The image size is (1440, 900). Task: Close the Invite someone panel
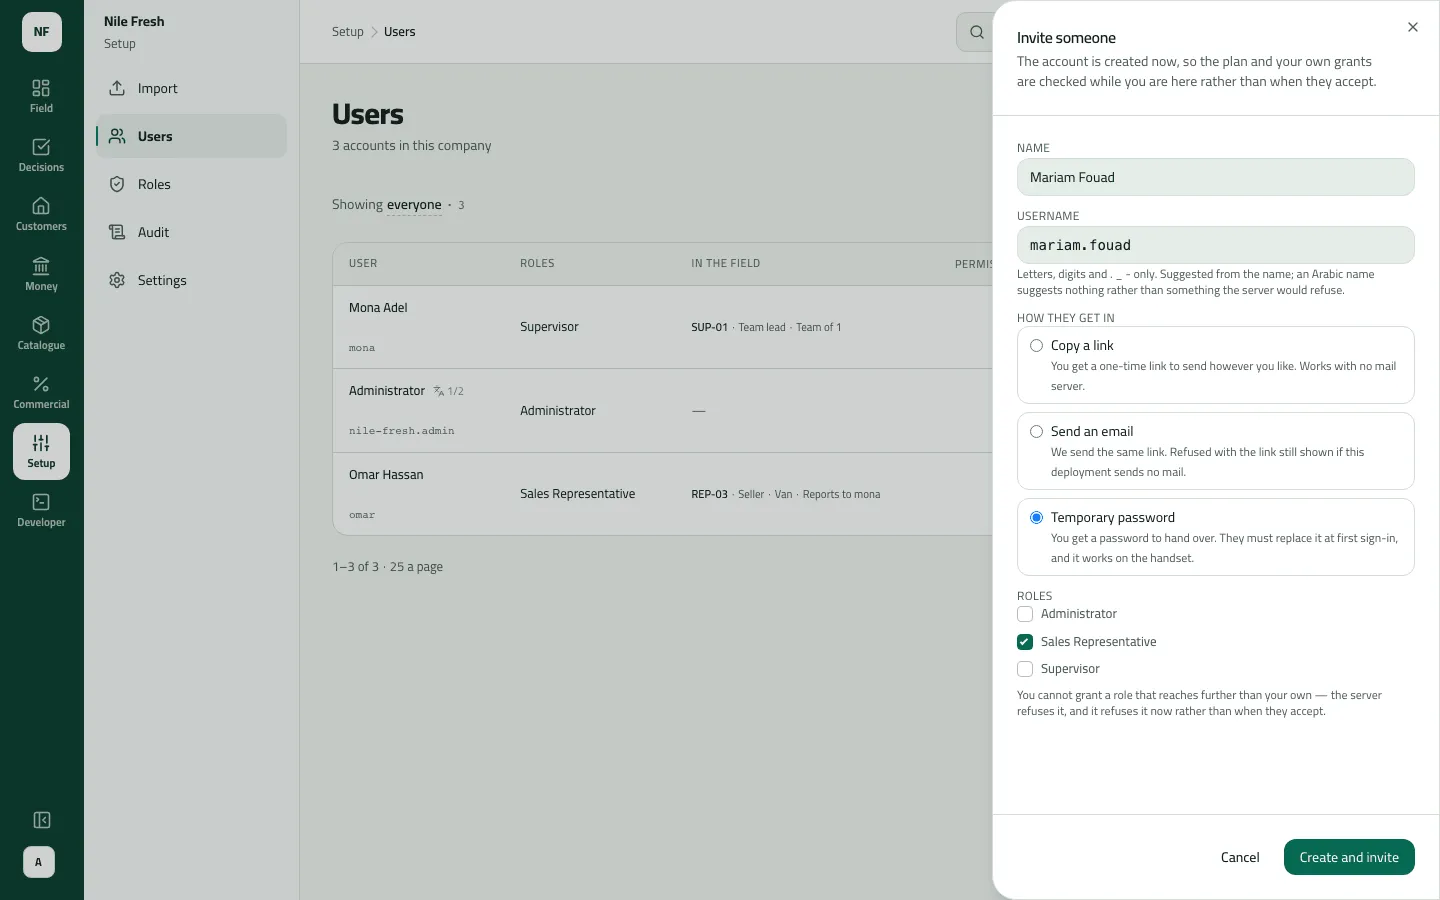(1413, 27)
